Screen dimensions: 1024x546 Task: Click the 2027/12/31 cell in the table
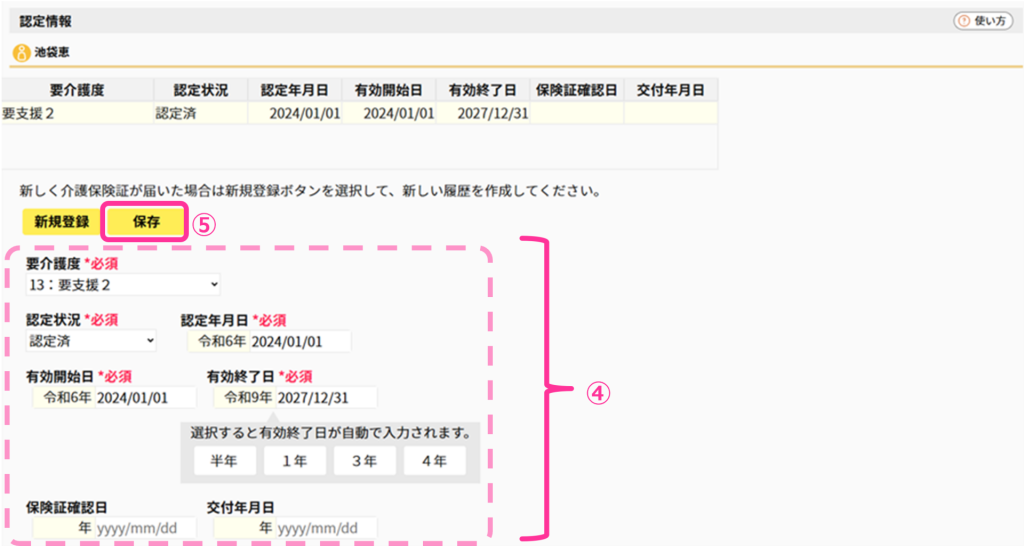(483, 114)
